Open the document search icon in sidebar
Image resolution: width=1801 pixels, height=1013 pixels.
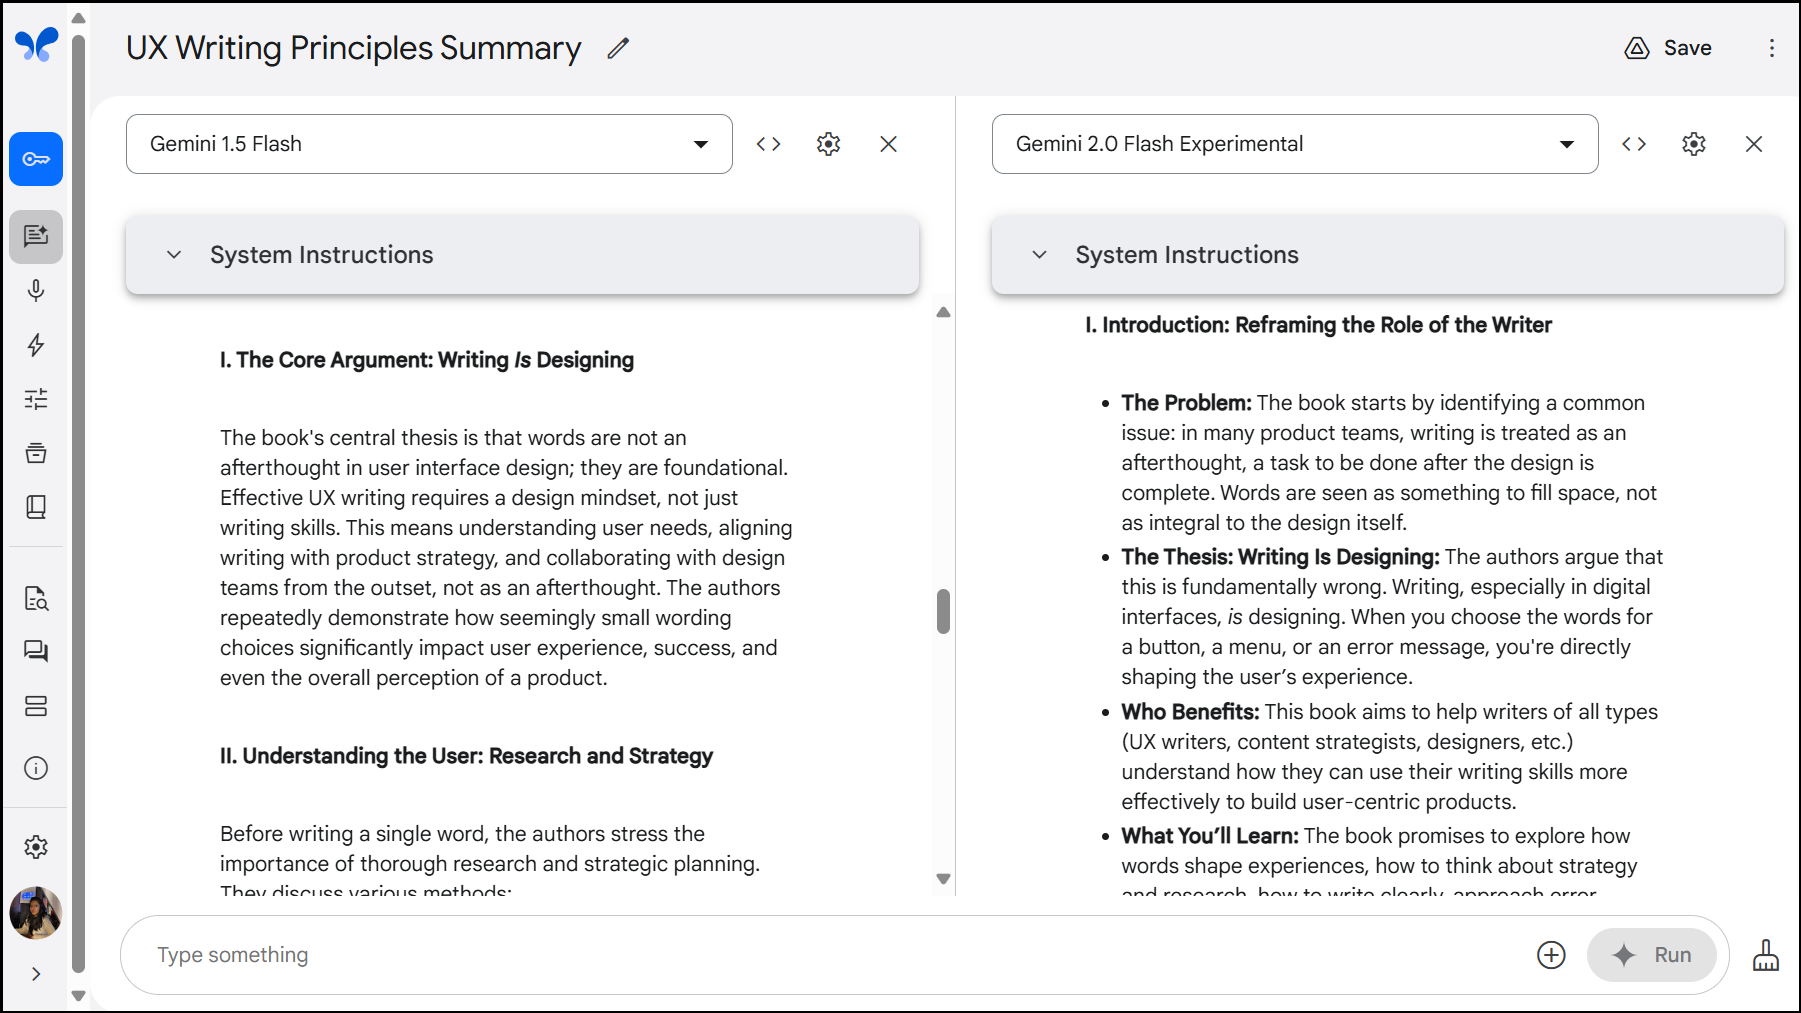tap(36, 598)
